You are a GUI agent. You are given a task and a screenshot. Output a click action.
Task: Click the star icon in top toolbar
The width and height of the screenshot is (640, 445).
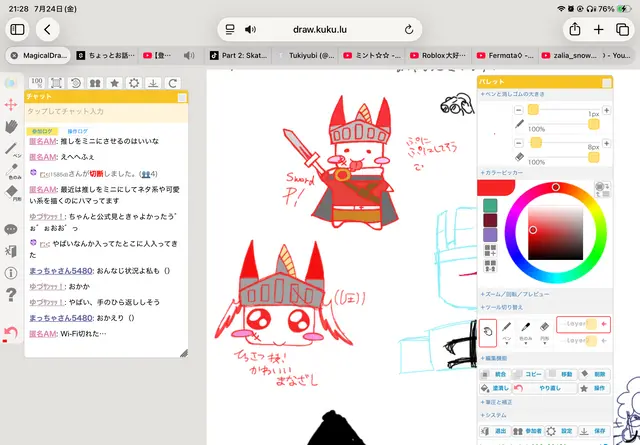pyautogui.click(x=115, y=83)
